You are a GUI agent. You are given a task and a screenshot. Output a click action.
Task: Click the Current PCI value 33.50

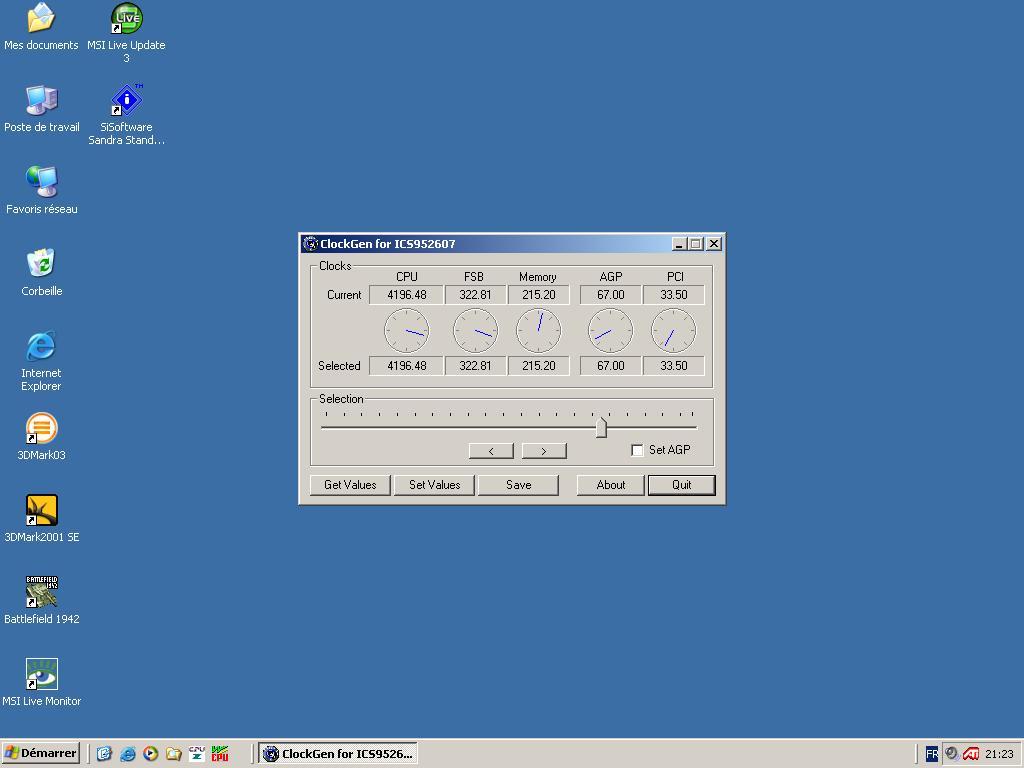pyautogui.click(x=674, y=295)
